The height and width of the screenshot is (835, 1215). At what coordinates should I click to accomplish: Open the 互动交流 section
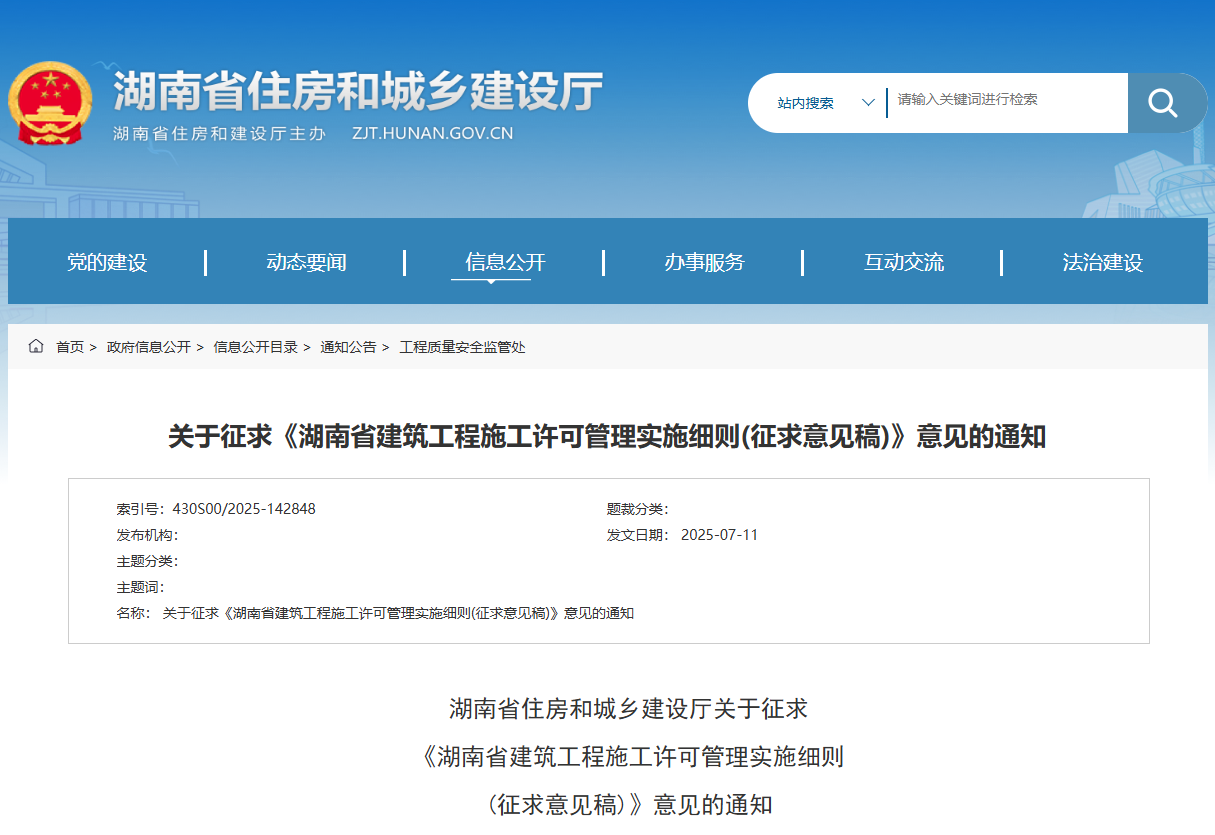click(x=902, y=261)
